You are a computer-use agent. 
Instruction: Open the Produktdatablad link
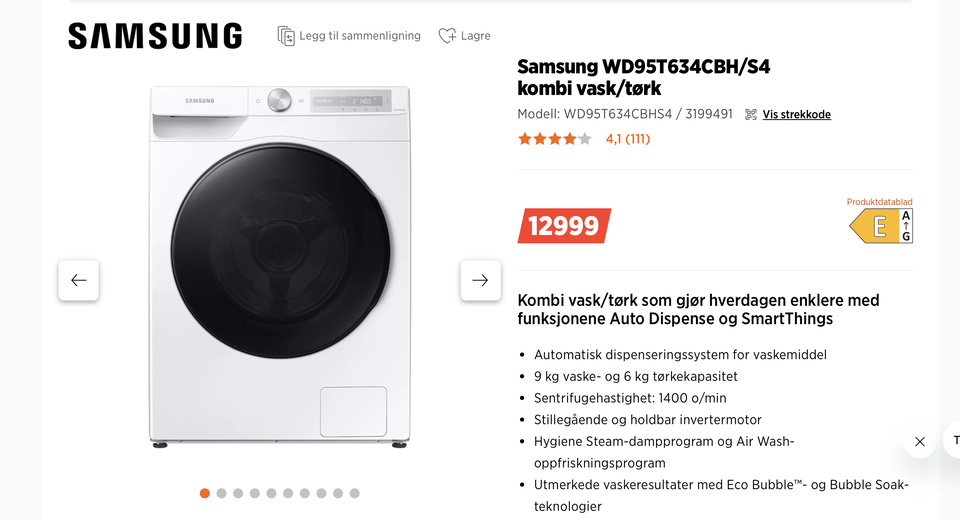coord(879,202)
